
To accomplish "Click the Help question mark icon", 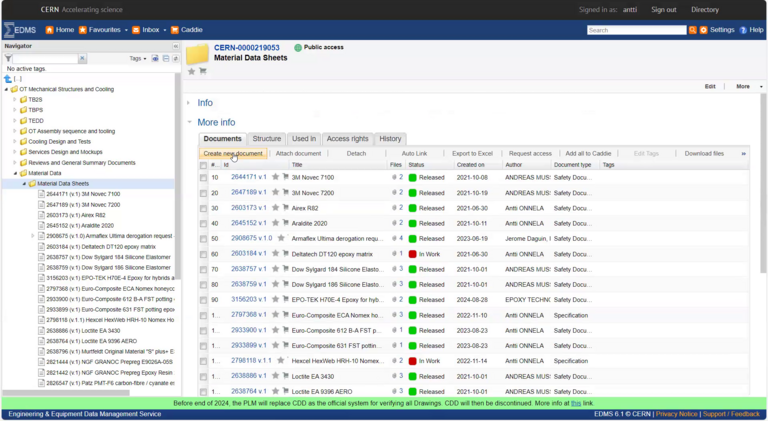I will click(x=743, y=30).
